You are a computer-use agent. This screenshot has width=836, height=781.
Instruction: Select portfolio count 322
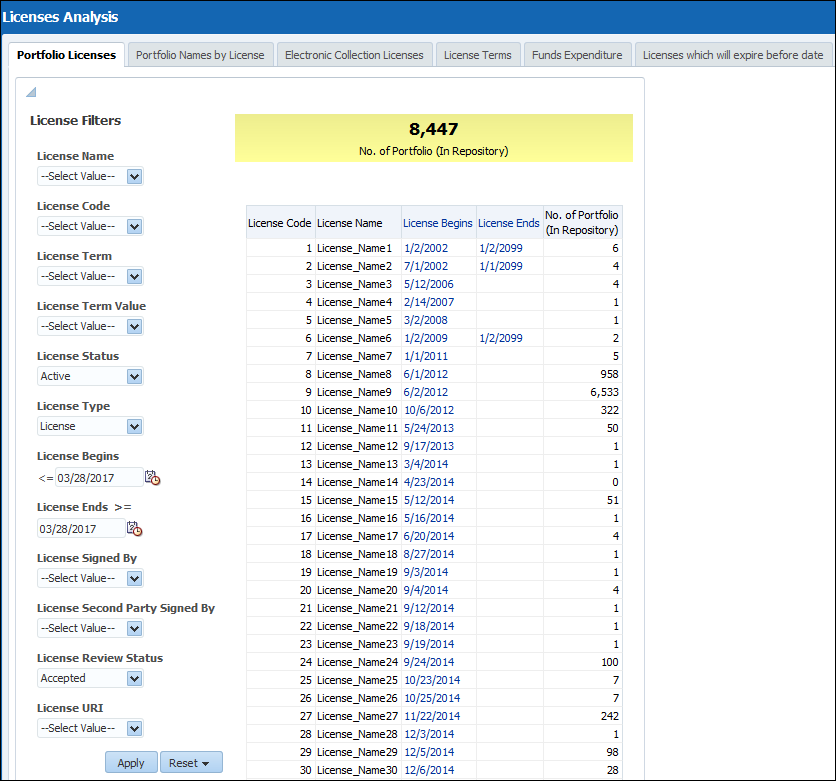click(x=609, y=410)
